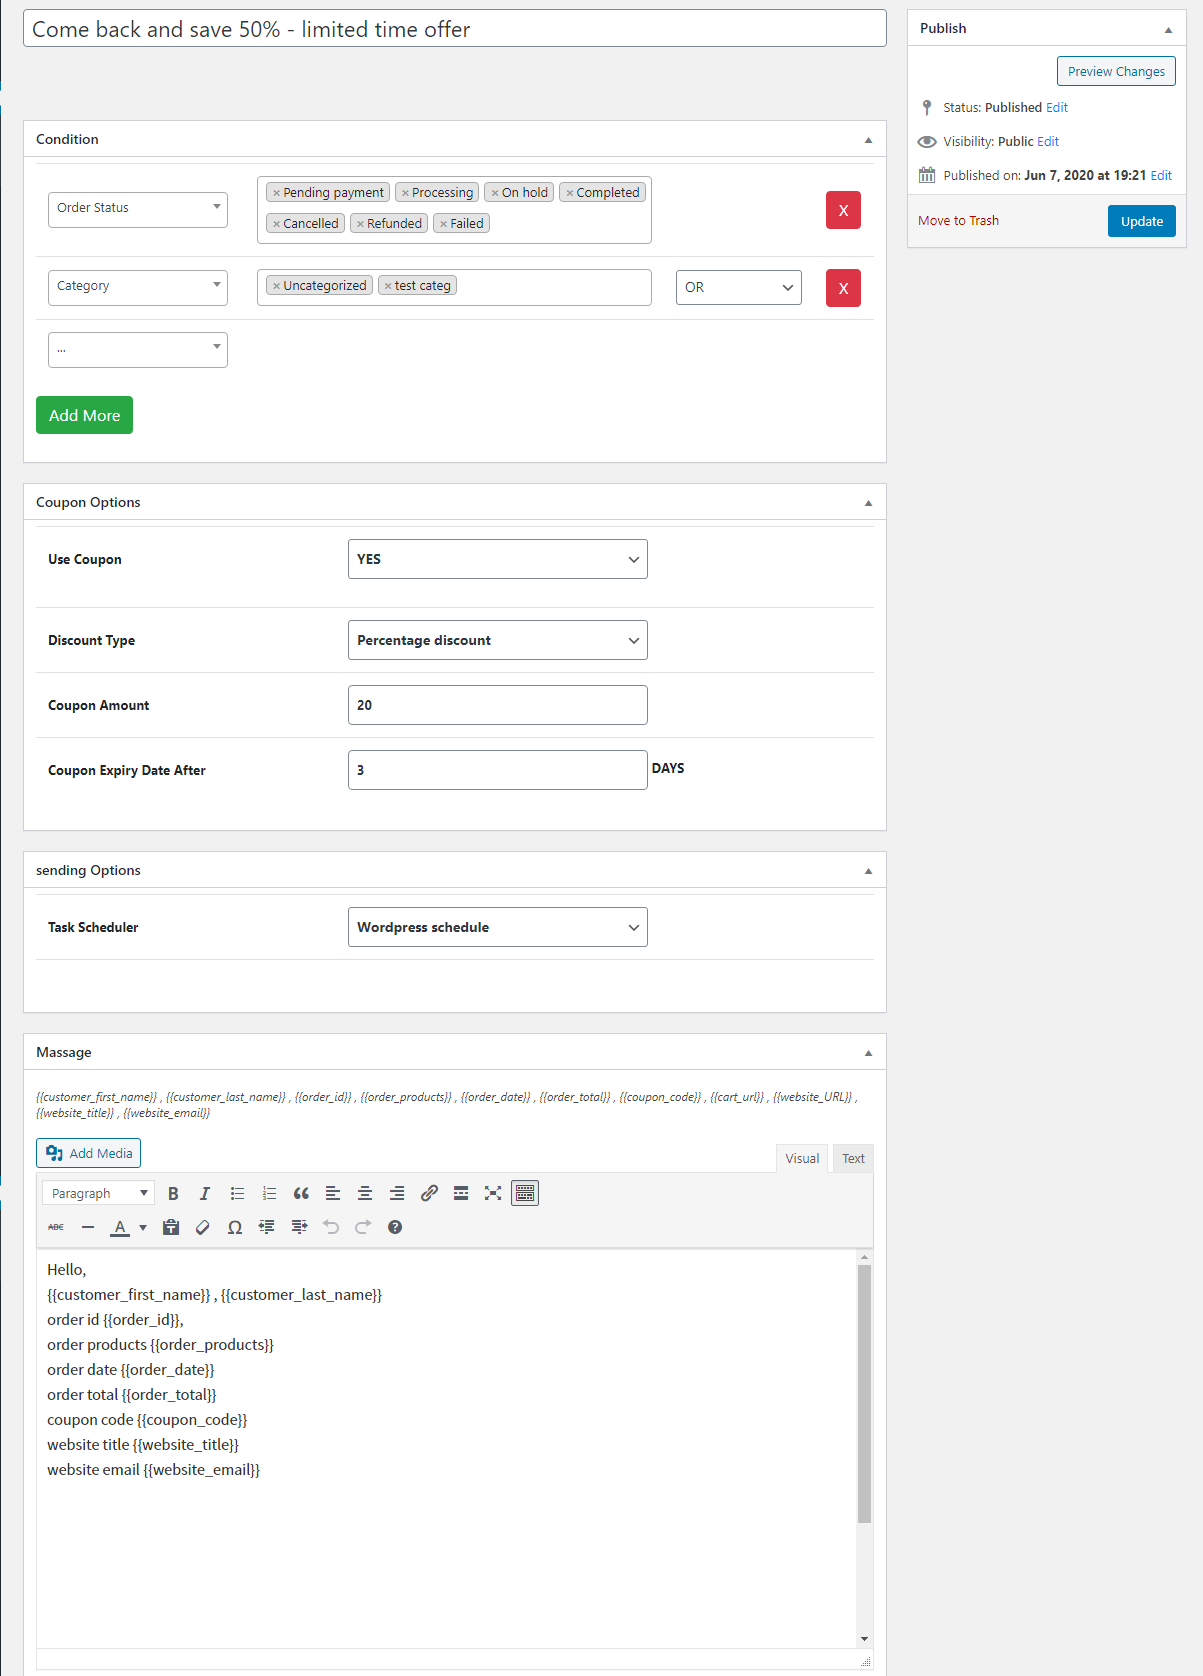Apply blockquote formatting
The height and width of the screenshot is (1676, 1203).
pos(301,1193)
